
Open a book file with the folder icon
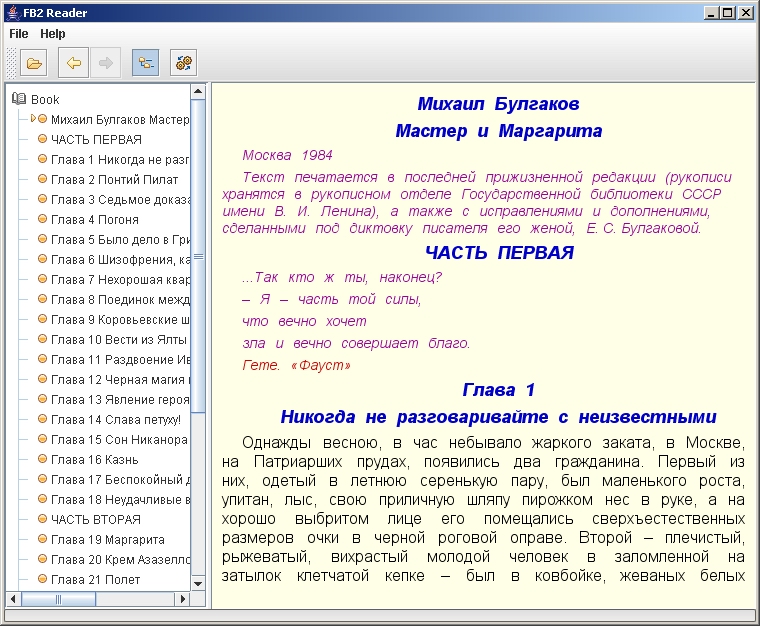point(34,63)
